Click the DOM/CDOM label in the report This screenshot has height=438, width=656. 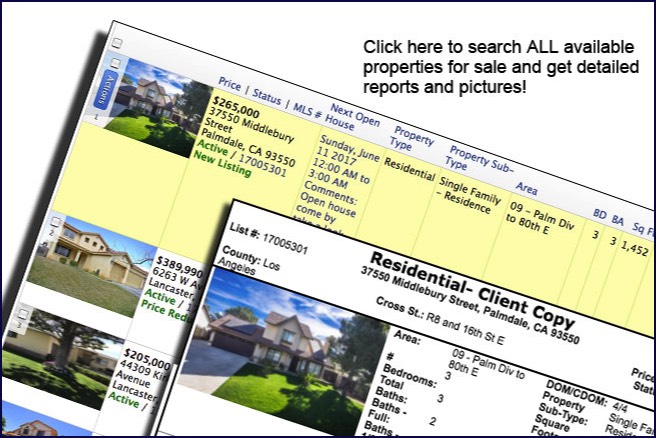click(577, 393)
